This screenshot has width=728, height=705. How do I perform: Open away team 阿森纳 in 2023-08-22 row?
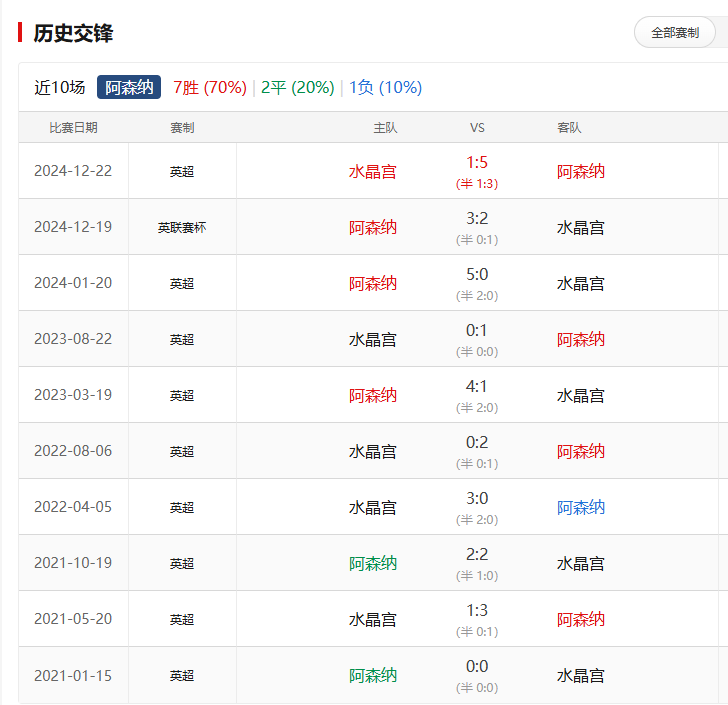click(581, 339)
